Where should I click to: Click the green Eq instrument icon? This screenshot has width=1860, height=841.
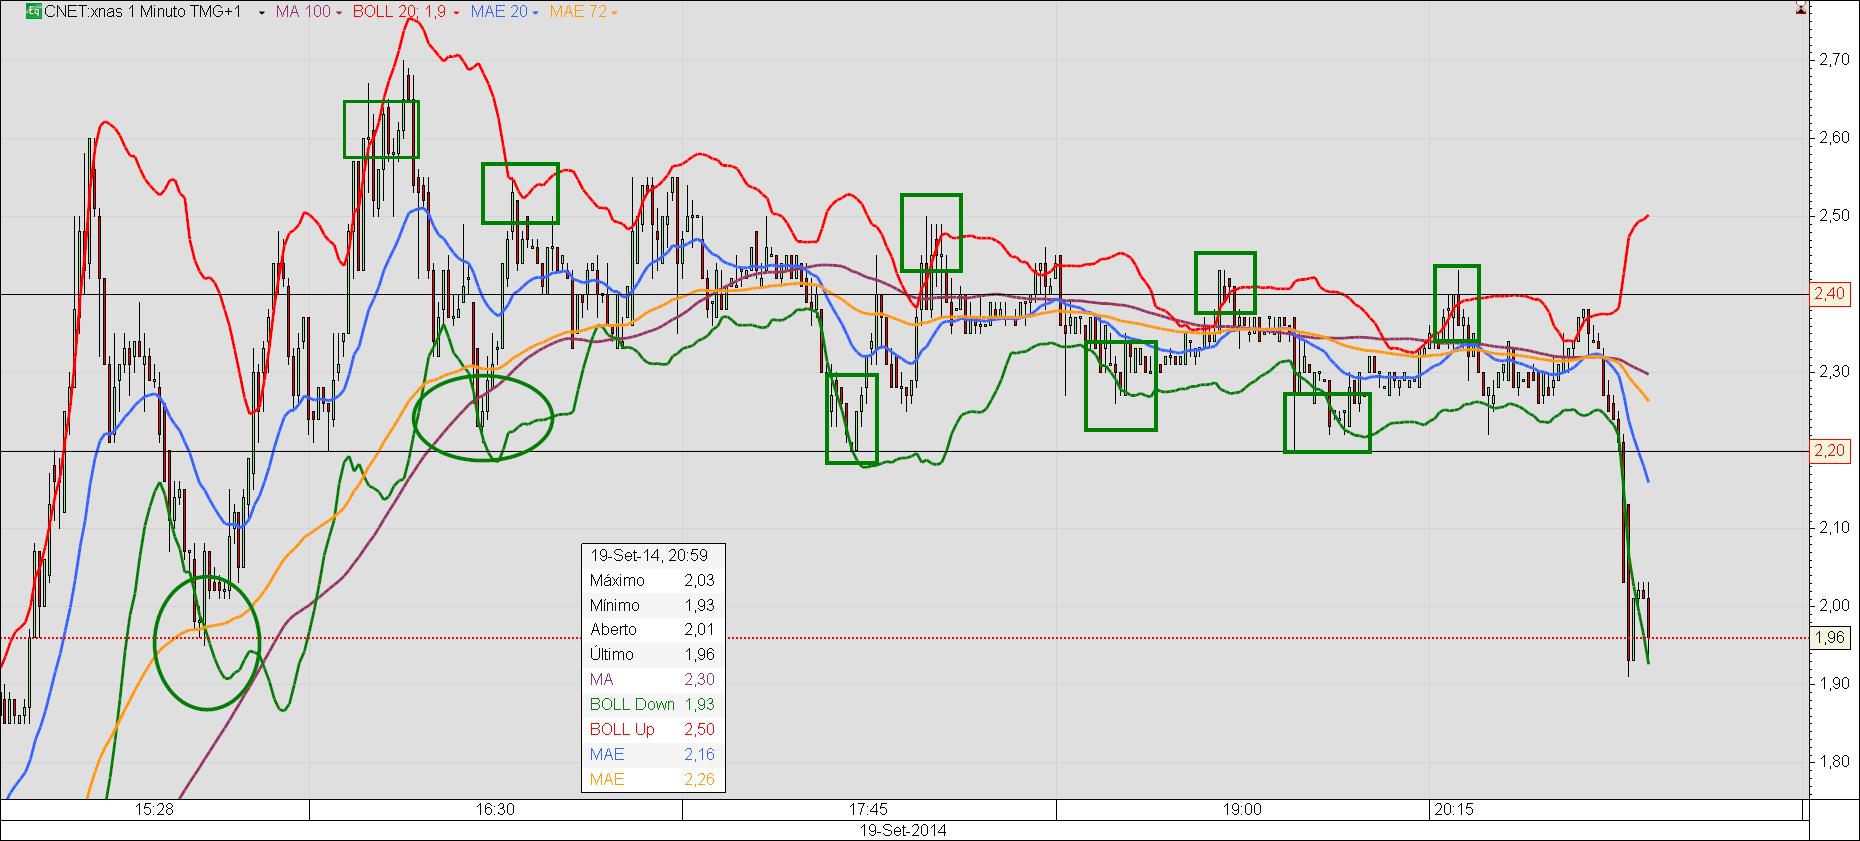[33, 12]
